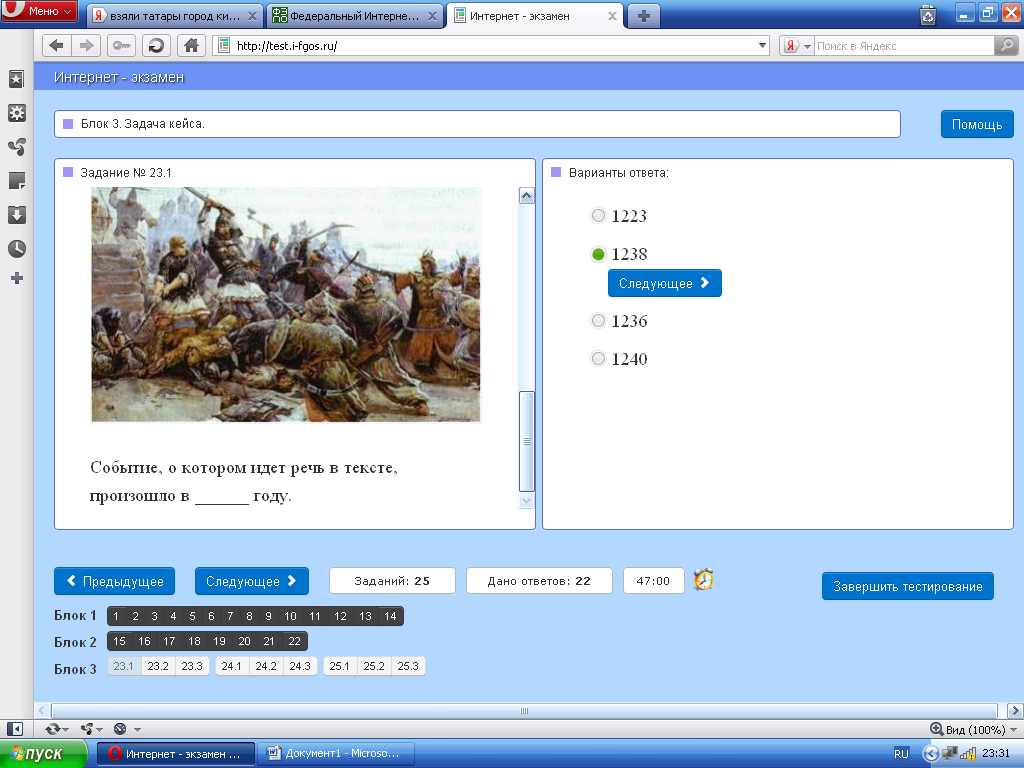Go back with the browser back arrow
Screen dimensions: 1024x768
pyautogui.click(x=57, y=46)
